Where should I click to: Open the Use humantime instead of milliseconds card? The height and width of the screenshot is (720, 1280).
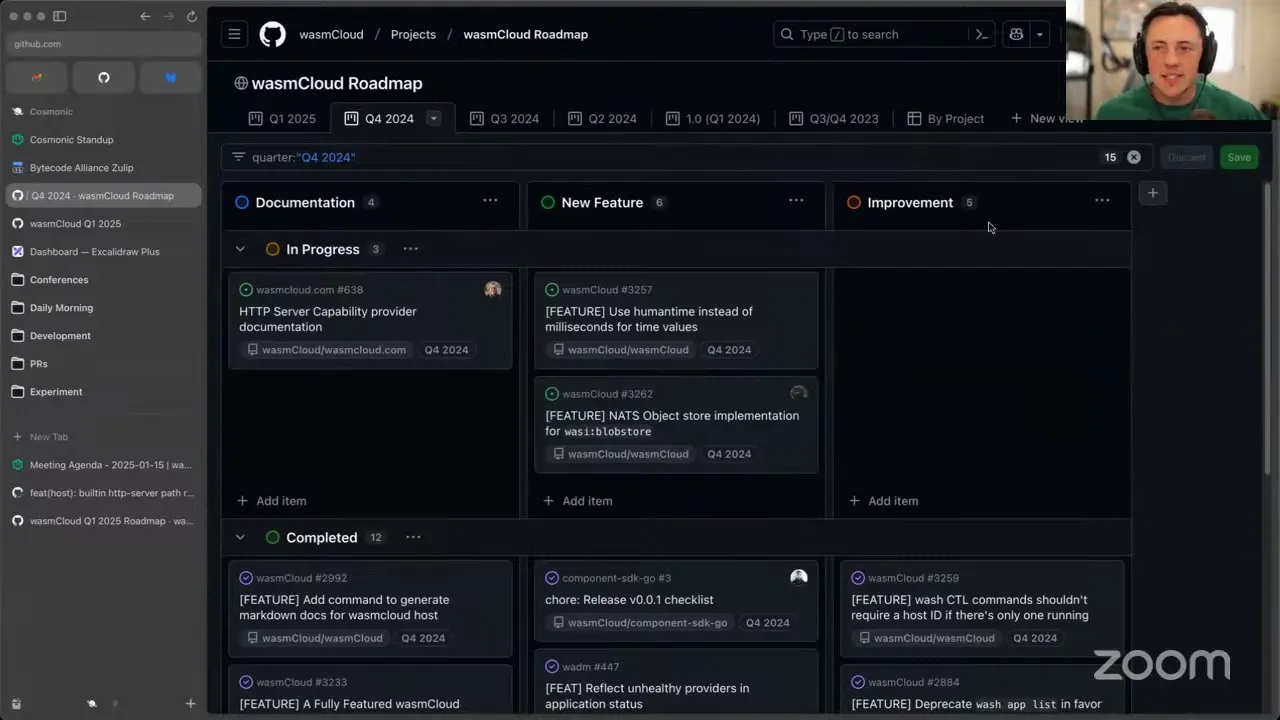[x=676, y=320]
